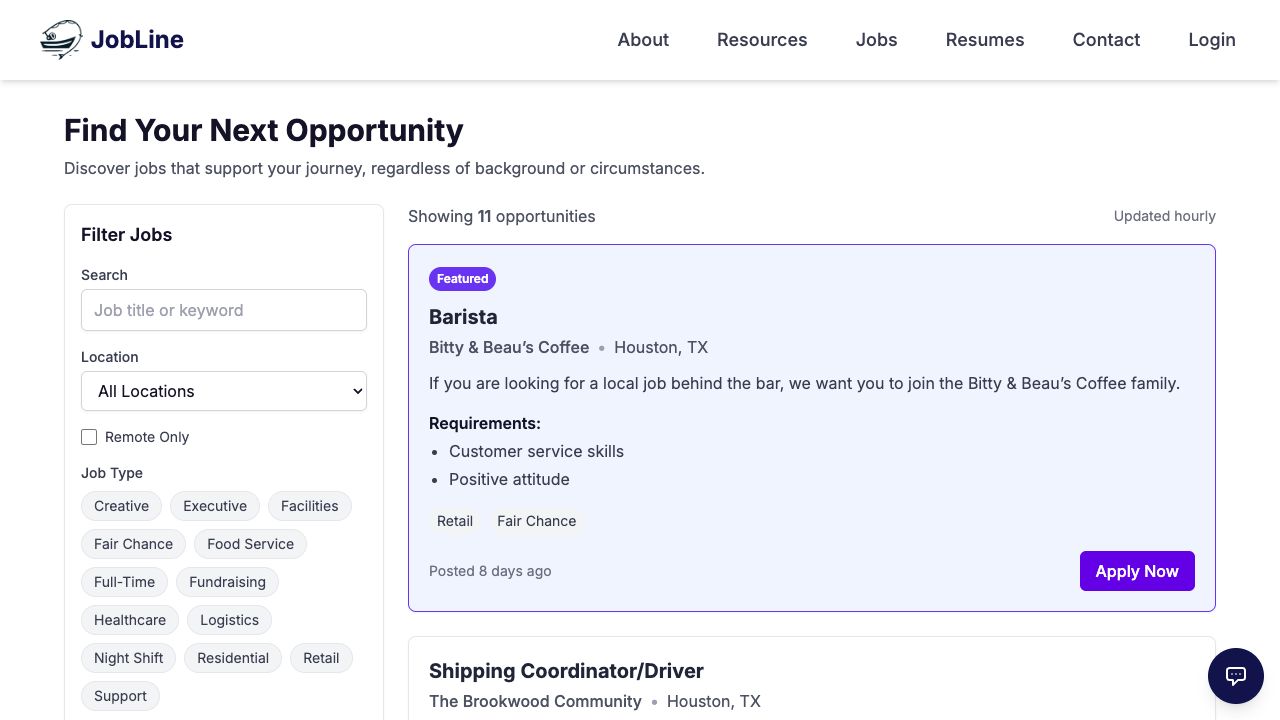Screen dimensions: 1280x720
Task: Click the Posted 8 days ago text
Action: coord(490,571)
